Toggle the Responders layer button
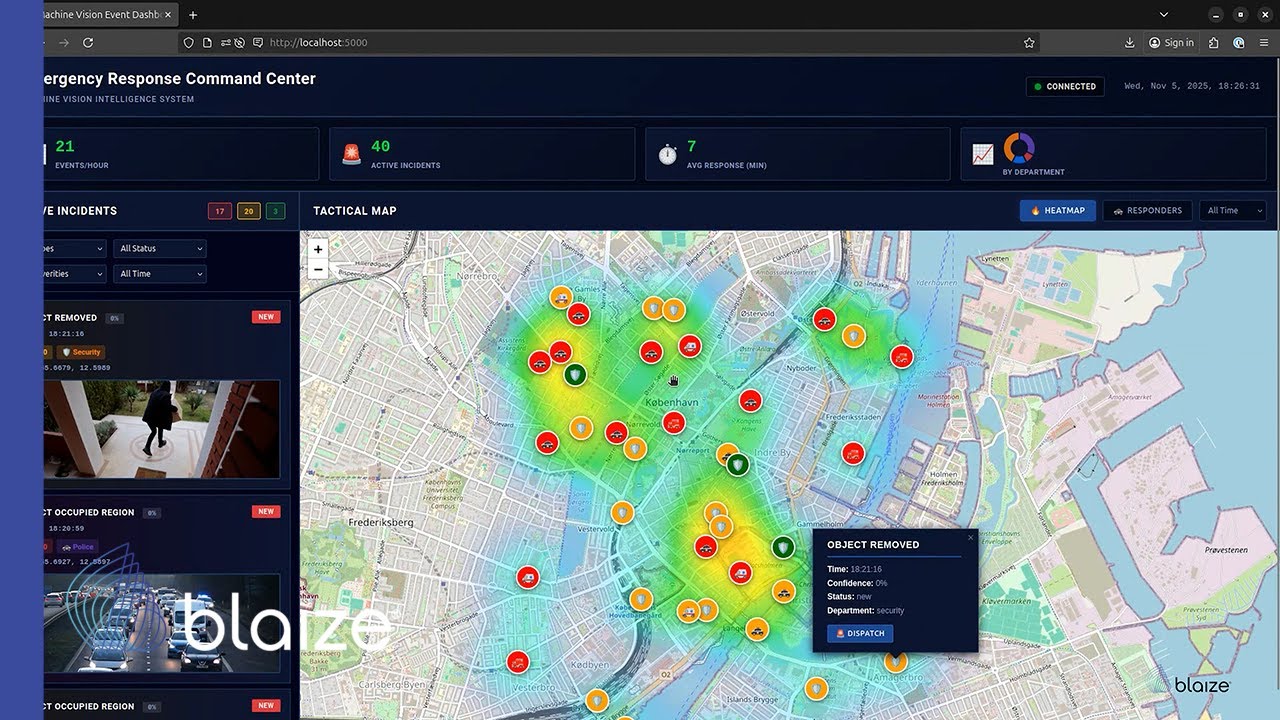1280x720 pixels. (x=1147, y=211)
